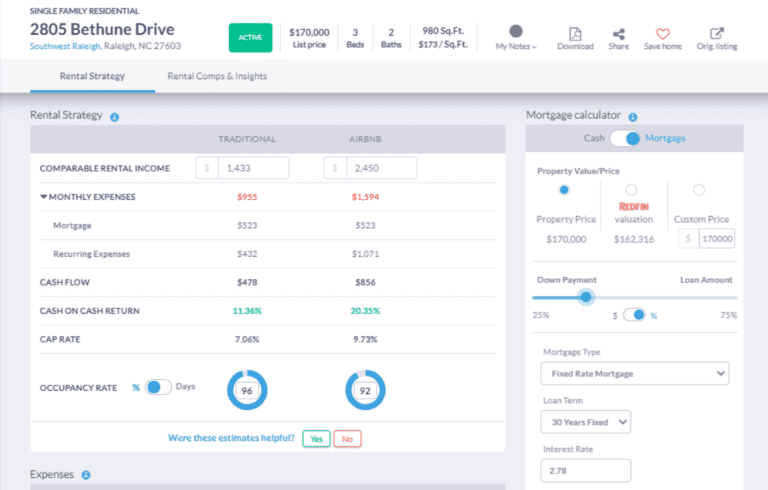This screenshot has width=768, height=490.
Task: Toggle occupancy rate between percent and Days
Action: pos(158,387)
